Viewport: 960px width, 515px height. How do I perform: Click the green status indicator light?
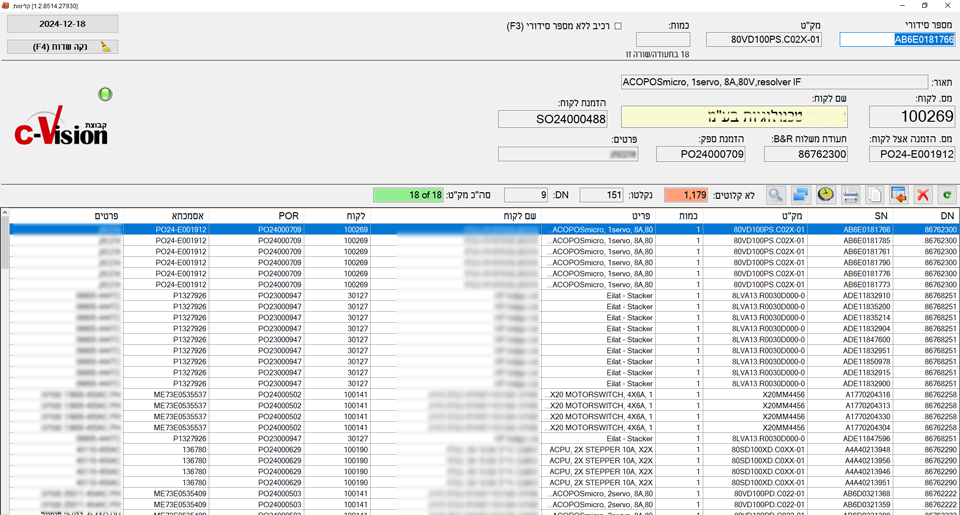pos(105,94)
